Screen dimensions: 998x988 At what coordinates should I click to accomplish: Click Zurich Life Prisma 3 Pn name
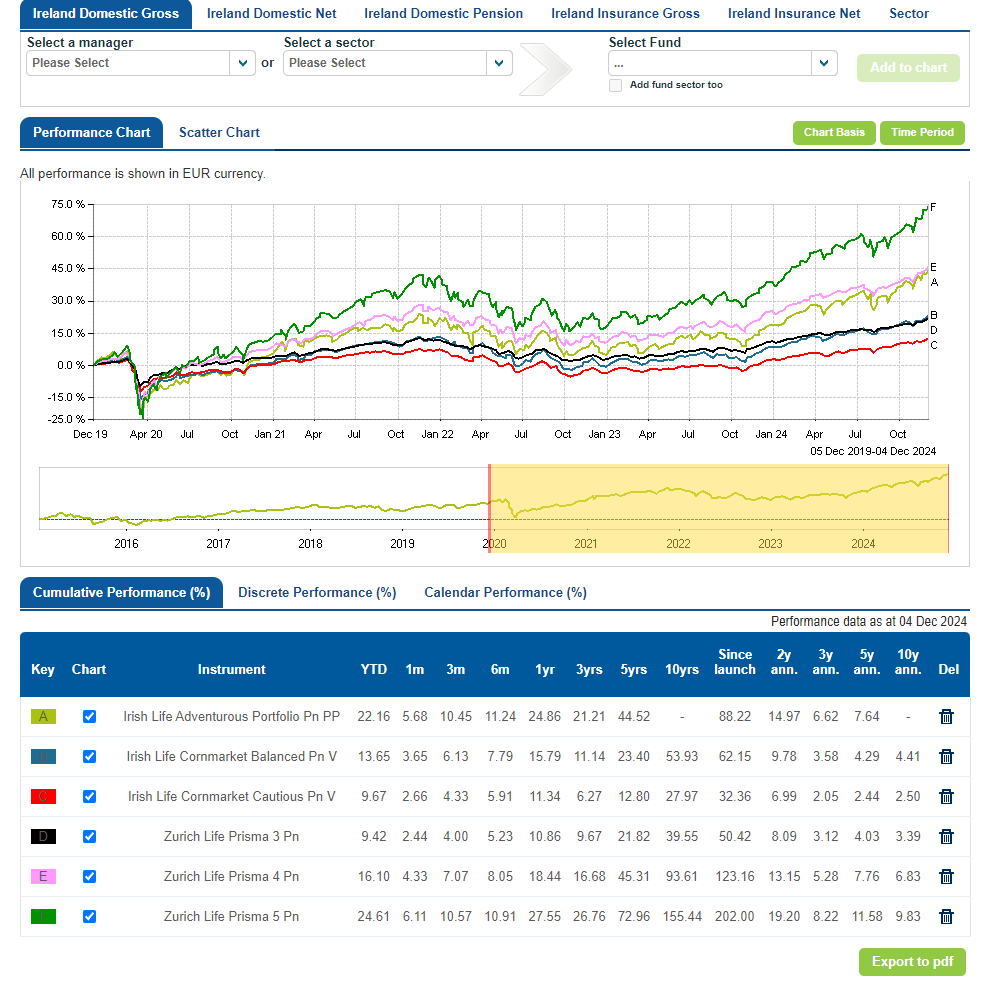click(x=232, y=836)
